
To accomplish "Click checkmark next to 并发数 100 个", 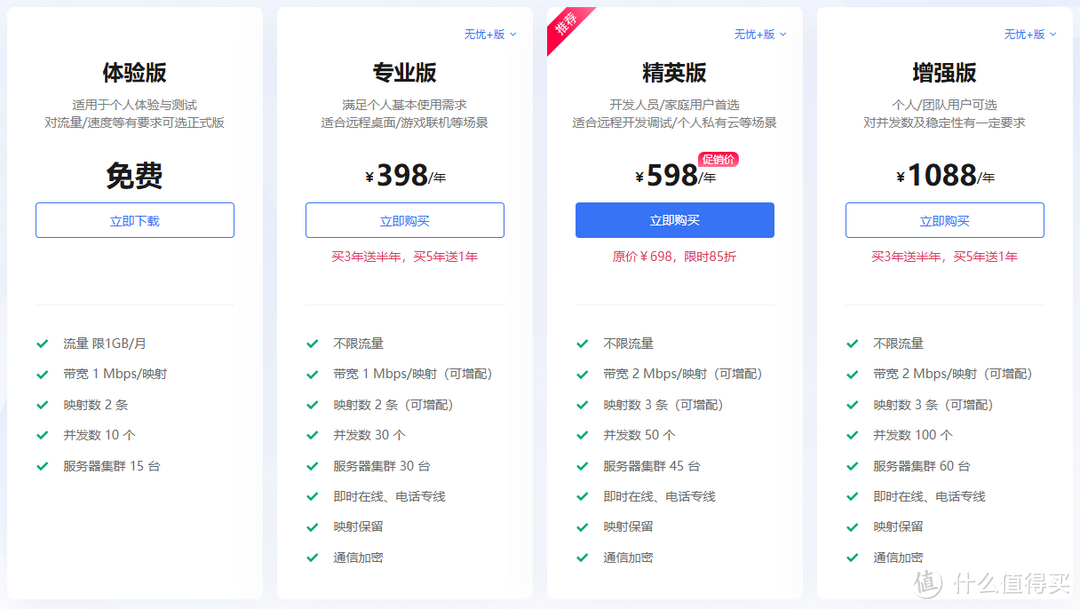I will 853,435.
